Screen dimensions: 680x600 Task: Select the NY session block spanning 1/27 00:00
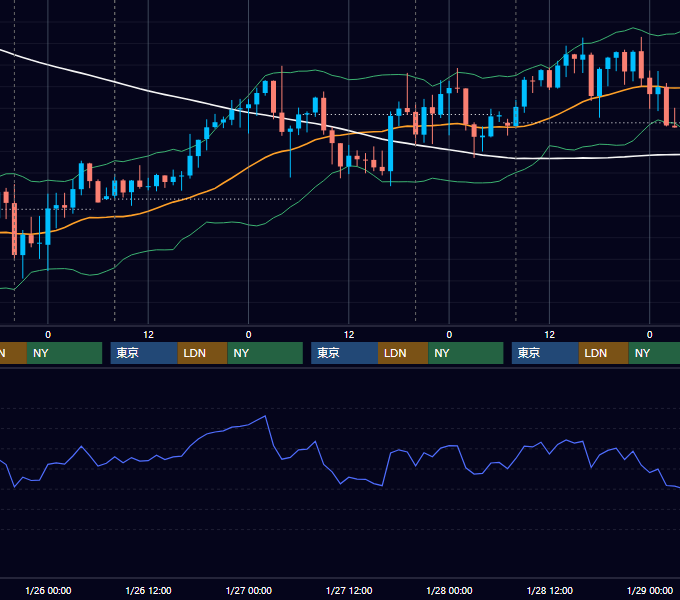click(x=265, y=353)
